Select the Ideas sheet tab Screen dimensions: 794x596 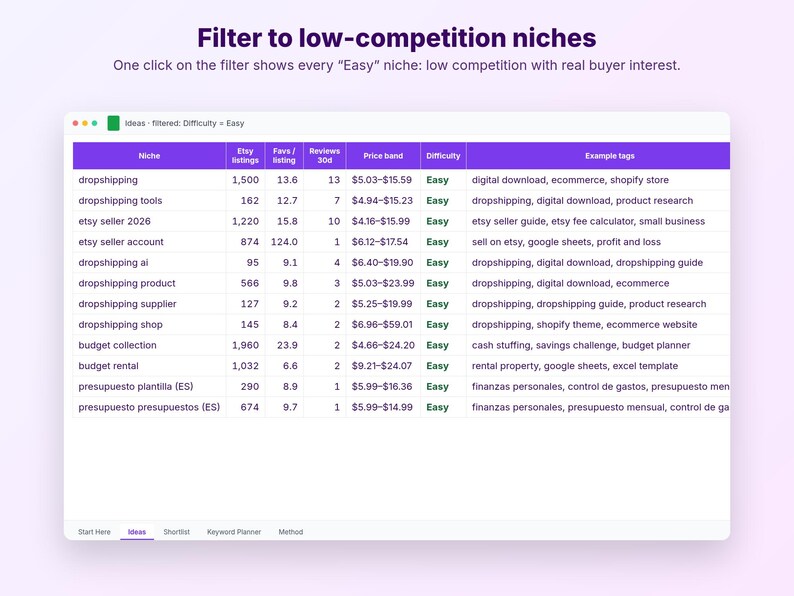[x=137, y=532]
